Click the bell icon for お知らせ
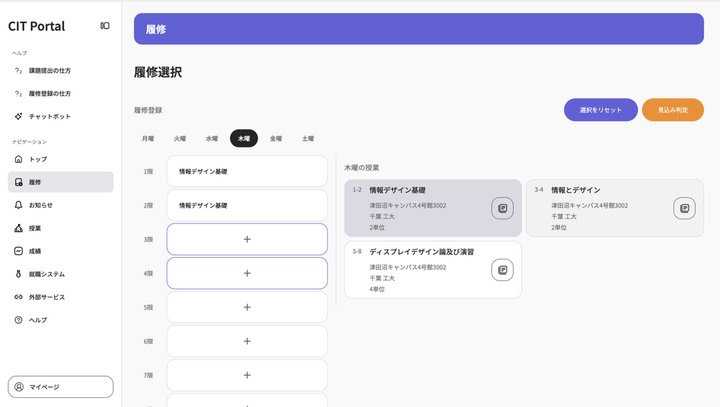The width and height of the screenshot is (720, 407). click(x=18, y=205)
